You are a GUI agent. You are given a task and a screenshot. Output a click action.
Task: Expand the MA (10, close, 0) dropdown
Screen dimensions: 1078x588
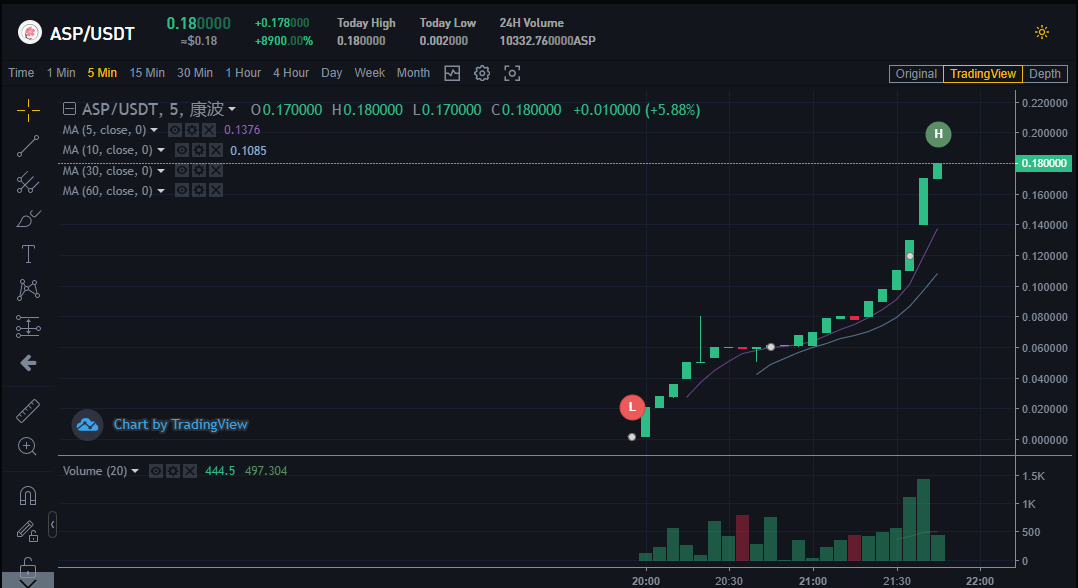pyautogui.click(x=160, y=150)
